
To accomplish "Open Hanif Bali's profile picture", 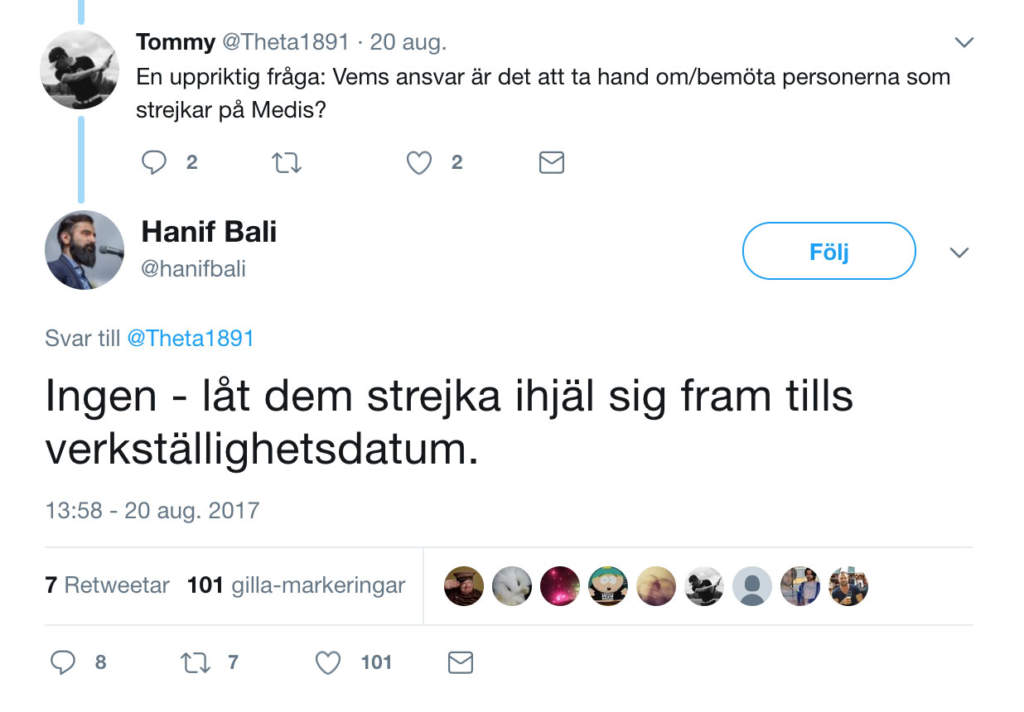I will pyautogui.click(x=84, y=250).
